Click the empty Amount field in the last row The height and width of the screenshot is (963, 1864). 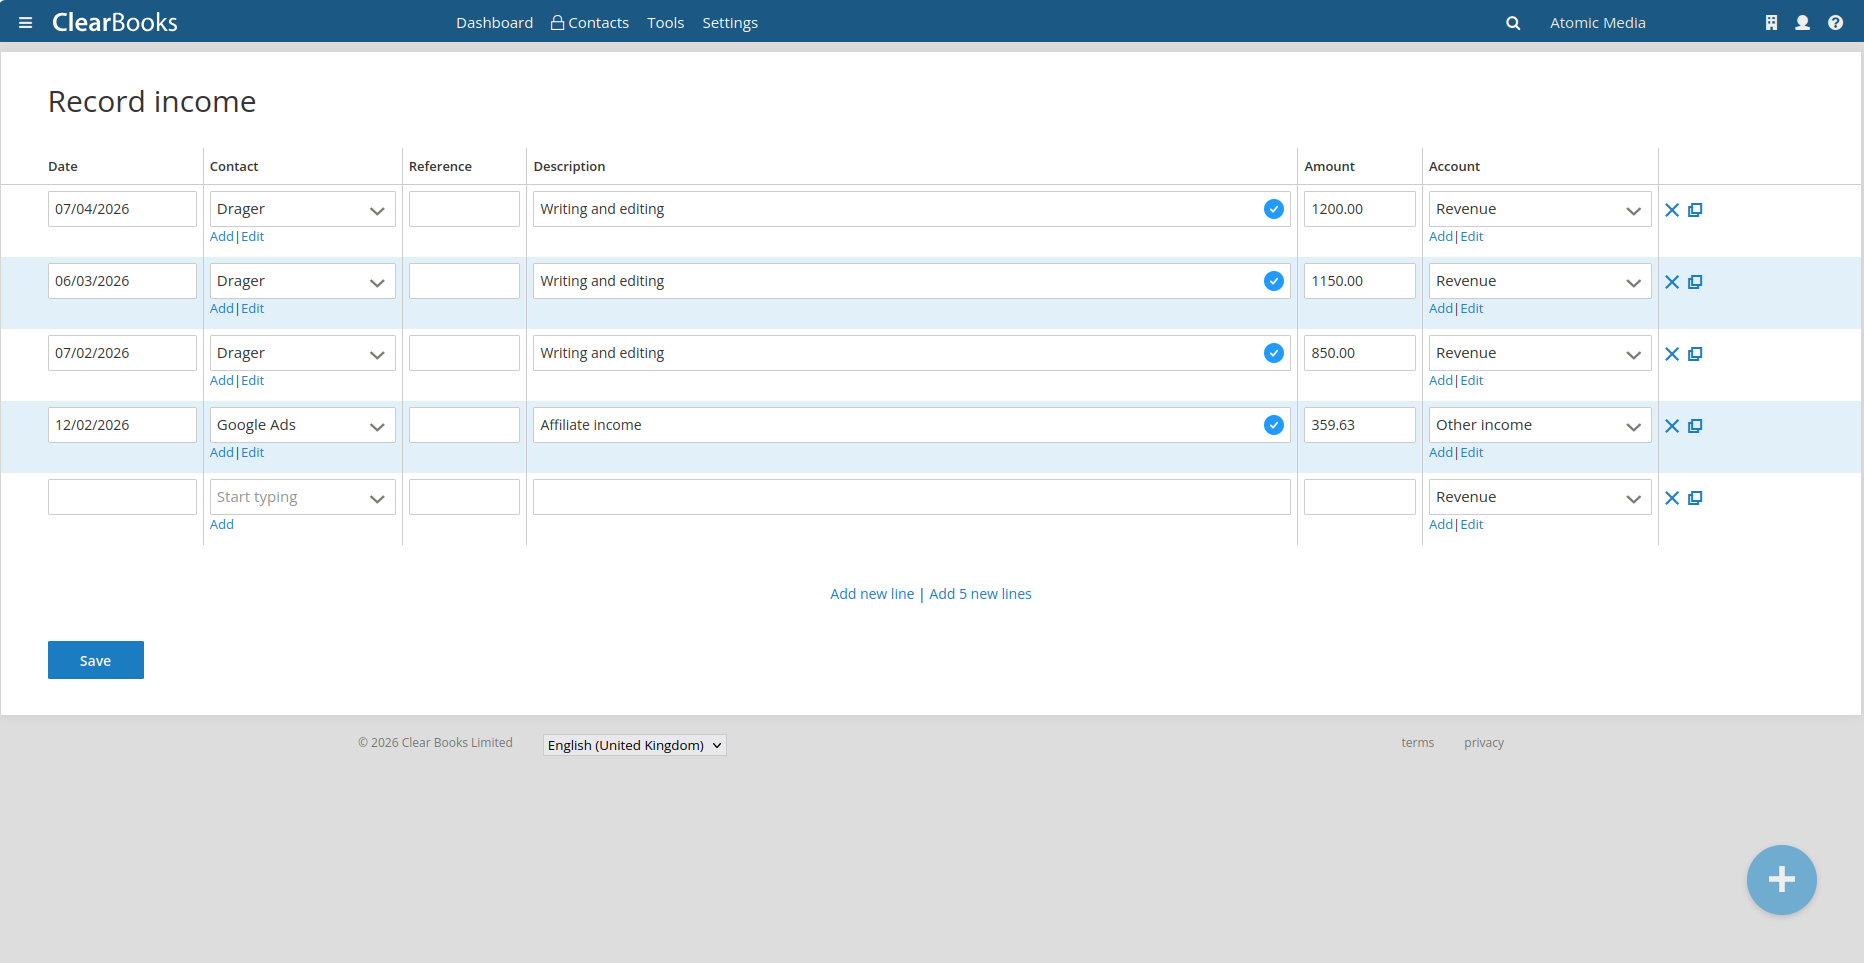pos(1359,497)
